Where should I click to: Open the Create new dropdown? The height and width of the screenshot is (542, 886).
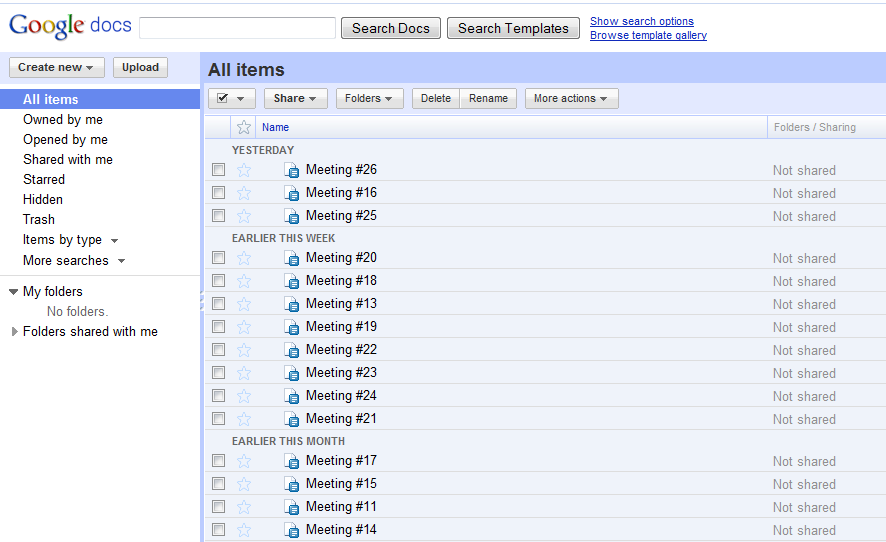(x=57, y=67)
